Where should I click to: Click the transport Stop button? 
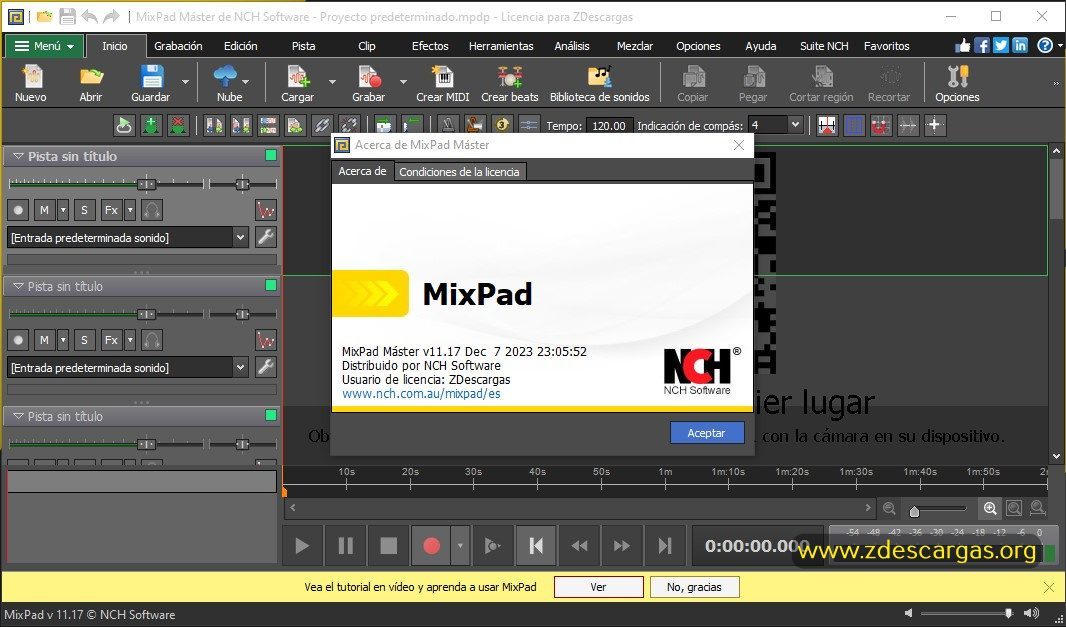(388, 545)
